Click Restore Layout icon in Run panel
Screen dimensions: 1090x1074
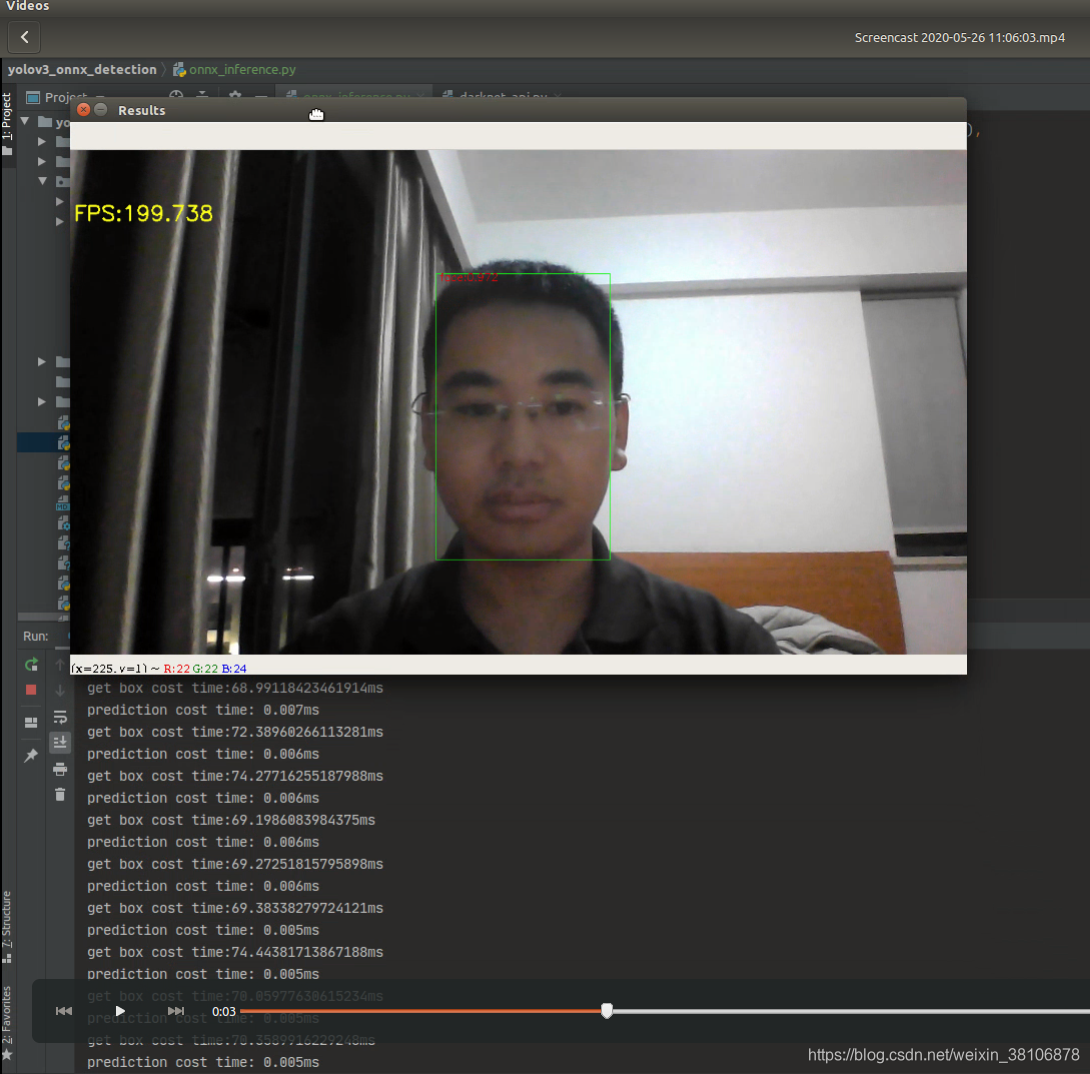[x=31, y=722]
